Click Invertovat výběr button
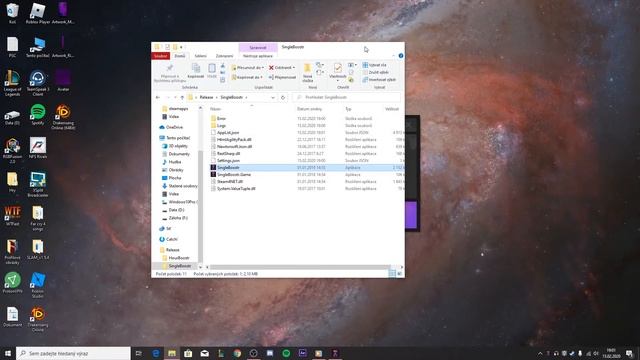Screen dimensions: 640x360 click(379, 80)
